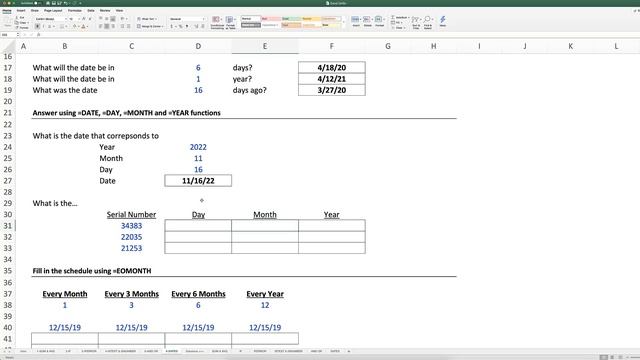This screenshot has width=640, height=360.
Task: Select the cell showing 11/16/22
Action: (x=198, y=180)
